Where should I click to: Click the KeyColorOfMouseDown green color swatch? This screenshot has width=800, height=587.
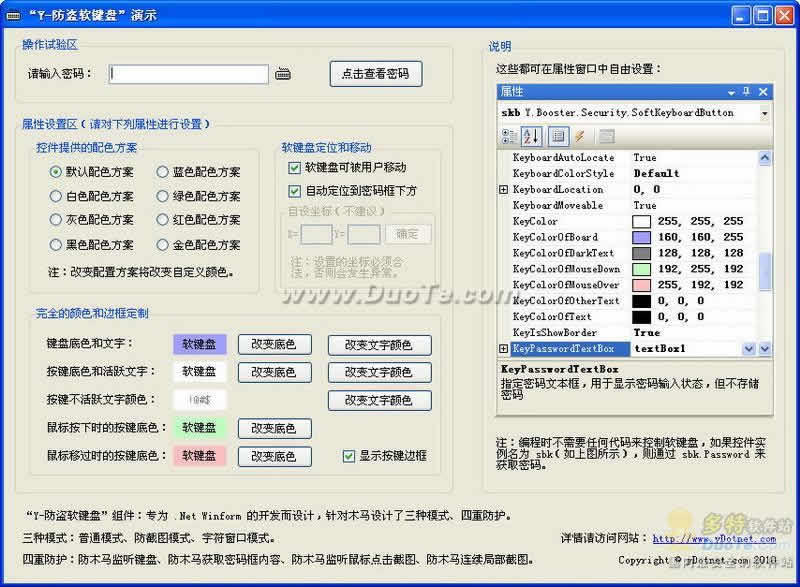coord(641,269)
